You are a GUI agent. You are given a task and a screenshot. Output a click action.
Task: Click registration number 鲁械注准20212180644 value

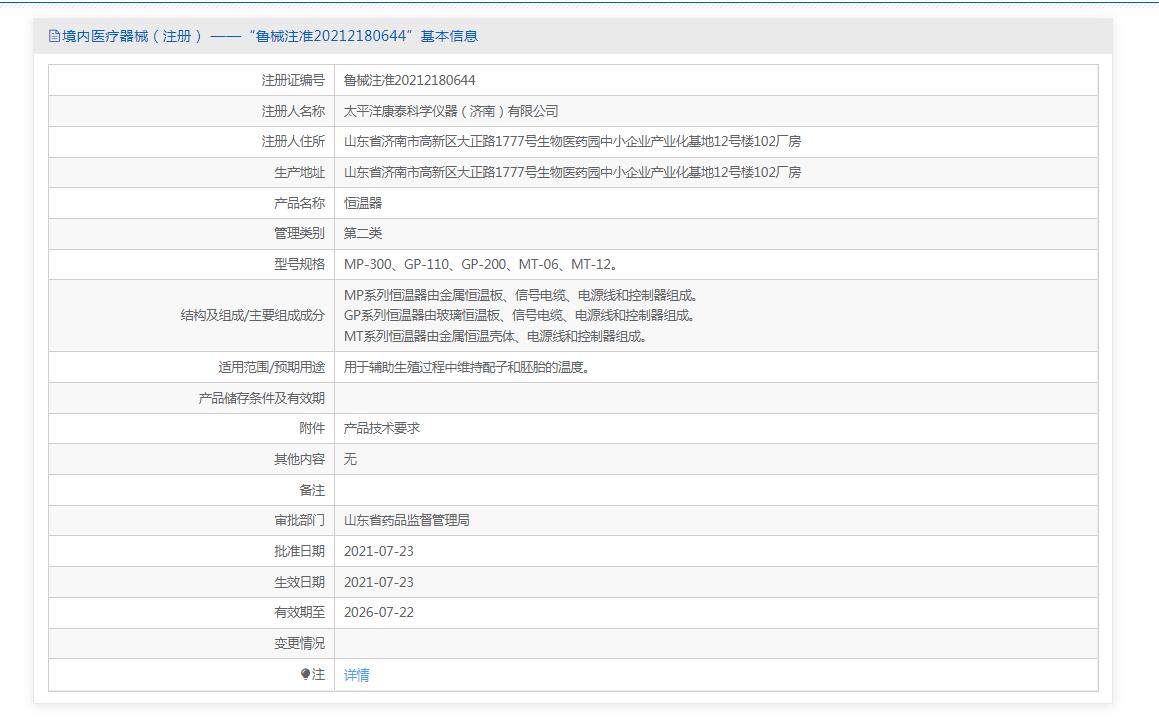tap(409, 80)
